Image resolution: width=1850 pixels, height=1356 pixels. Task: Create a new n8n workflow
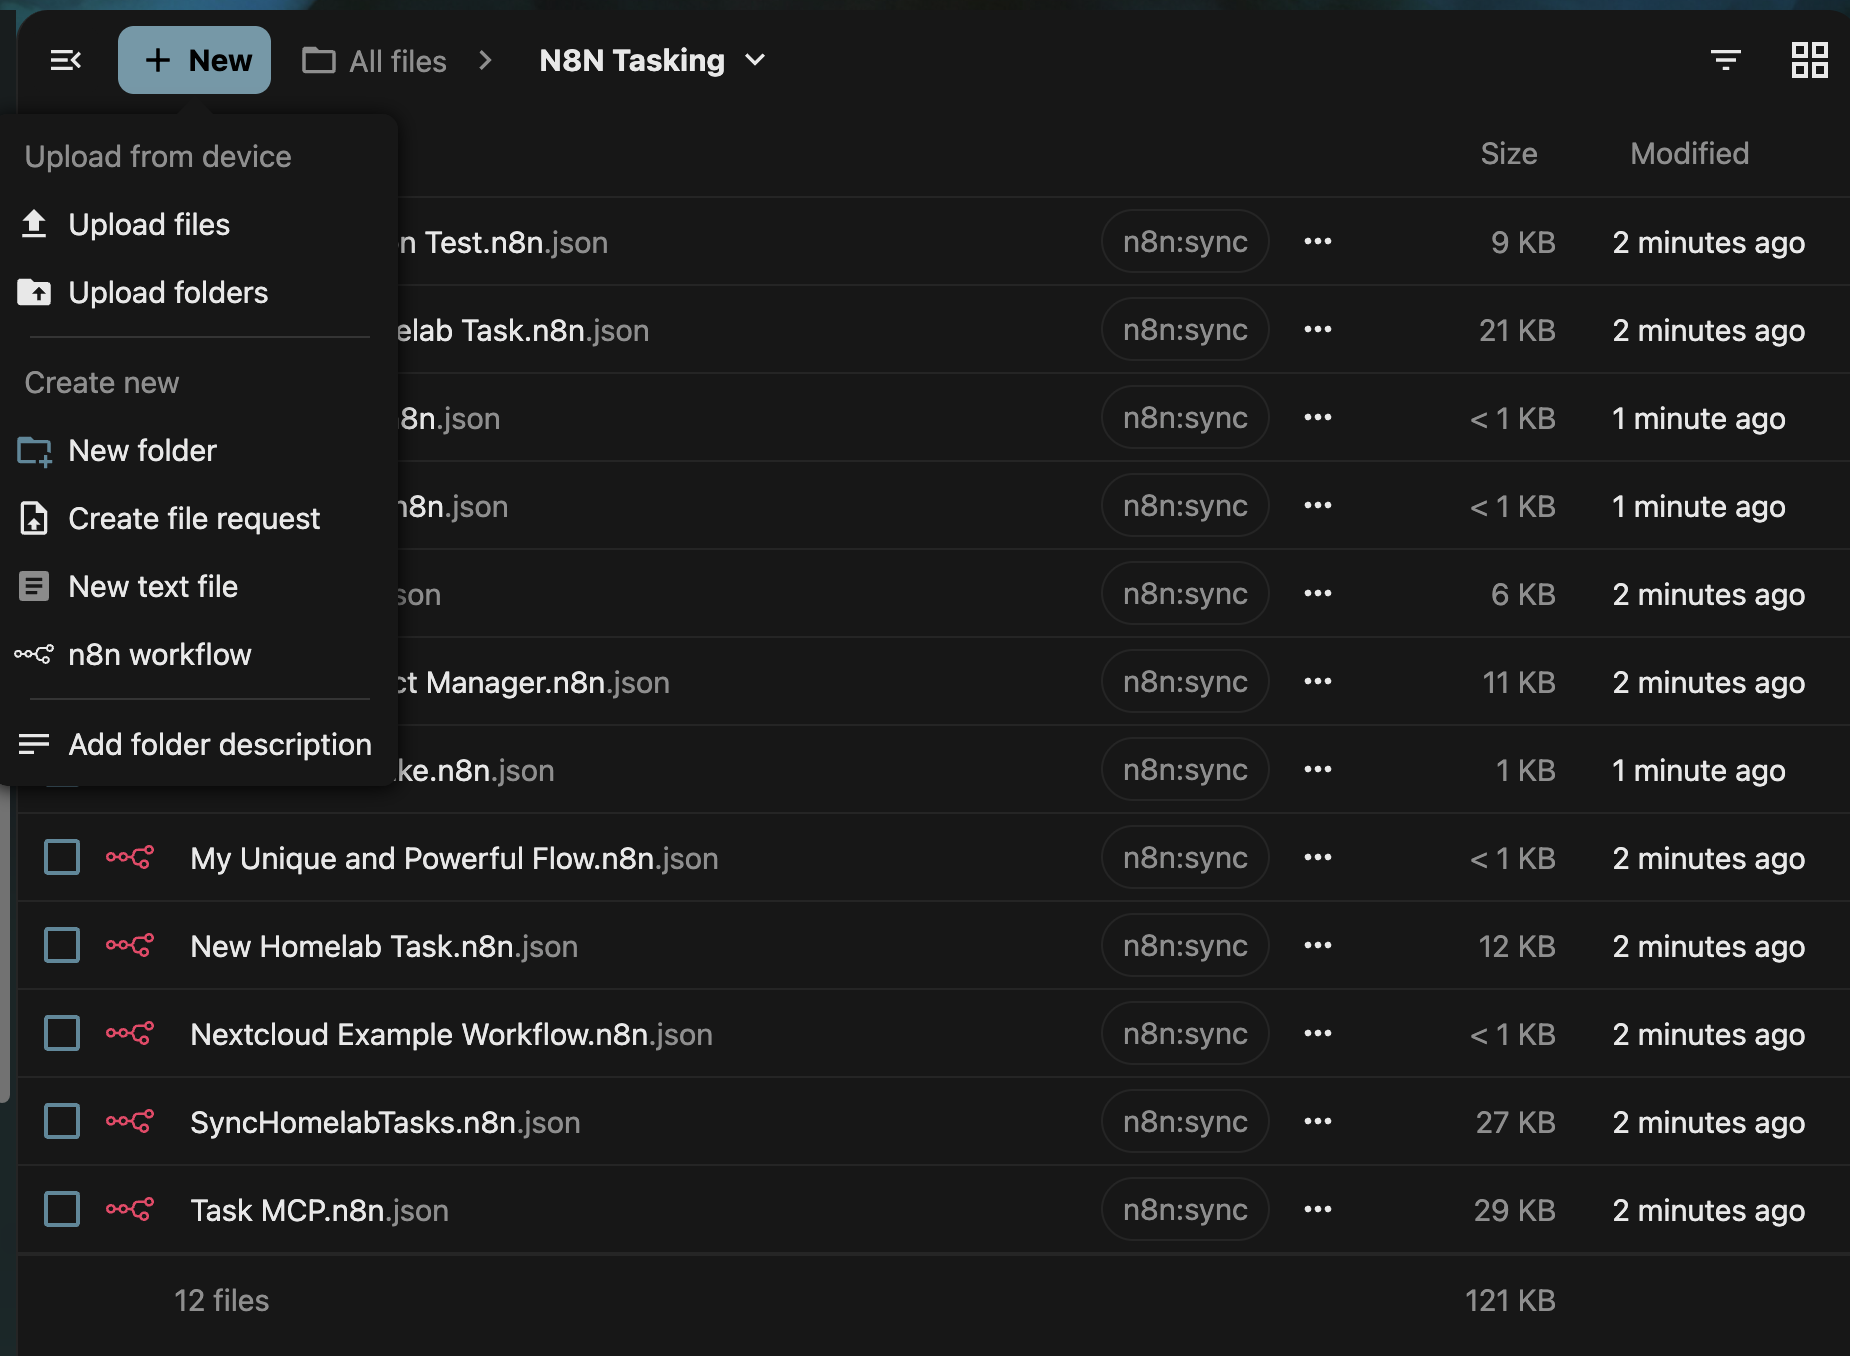coord(195,654)
